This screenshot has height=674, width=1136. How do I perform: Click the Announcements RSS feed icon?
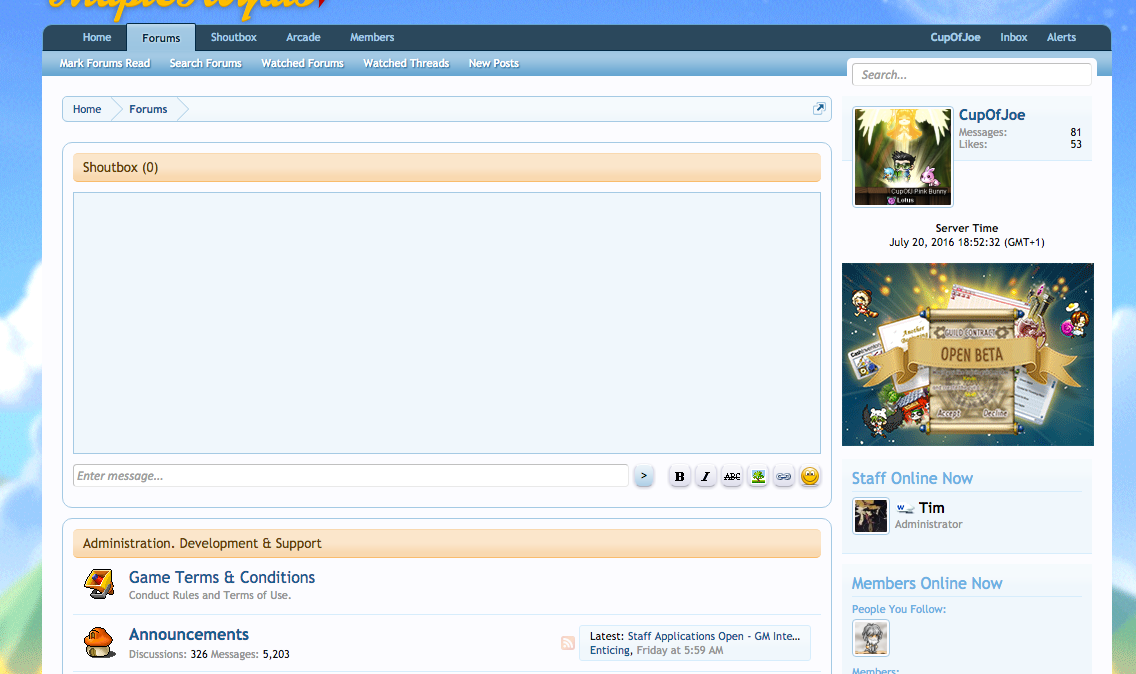[x=568, y=643]
